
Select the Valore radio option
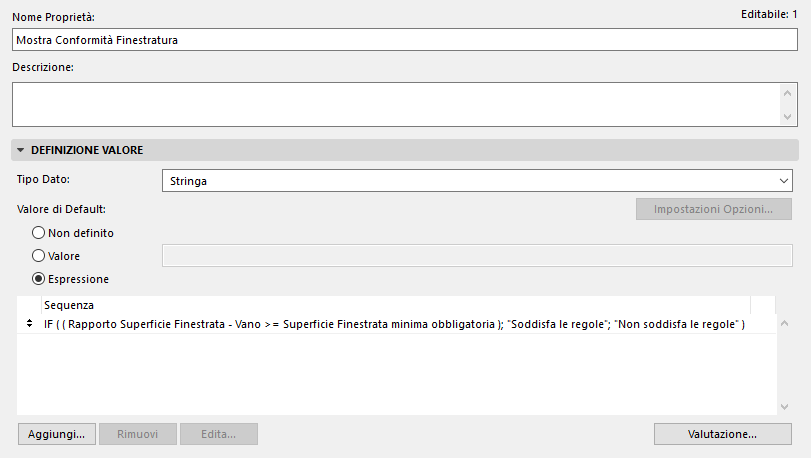(x=39, y=256)
